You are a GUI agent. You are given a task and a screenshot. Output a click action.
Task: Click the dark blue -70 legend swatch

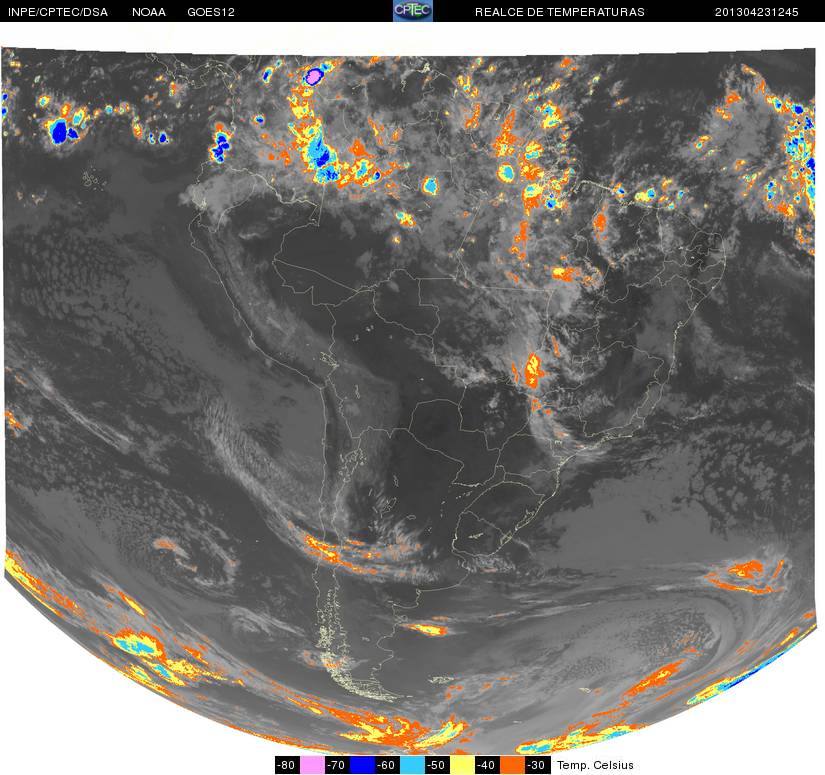362,764
